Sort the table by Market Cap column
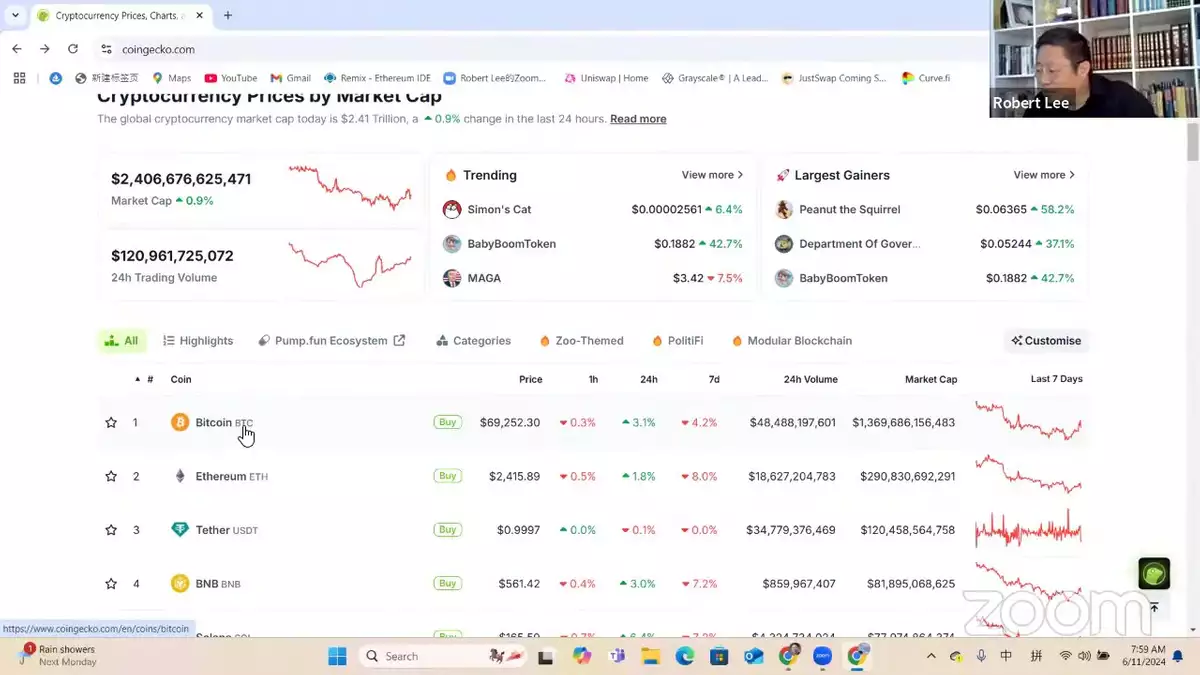This screenshot has width=1200, height=675. 931,380
